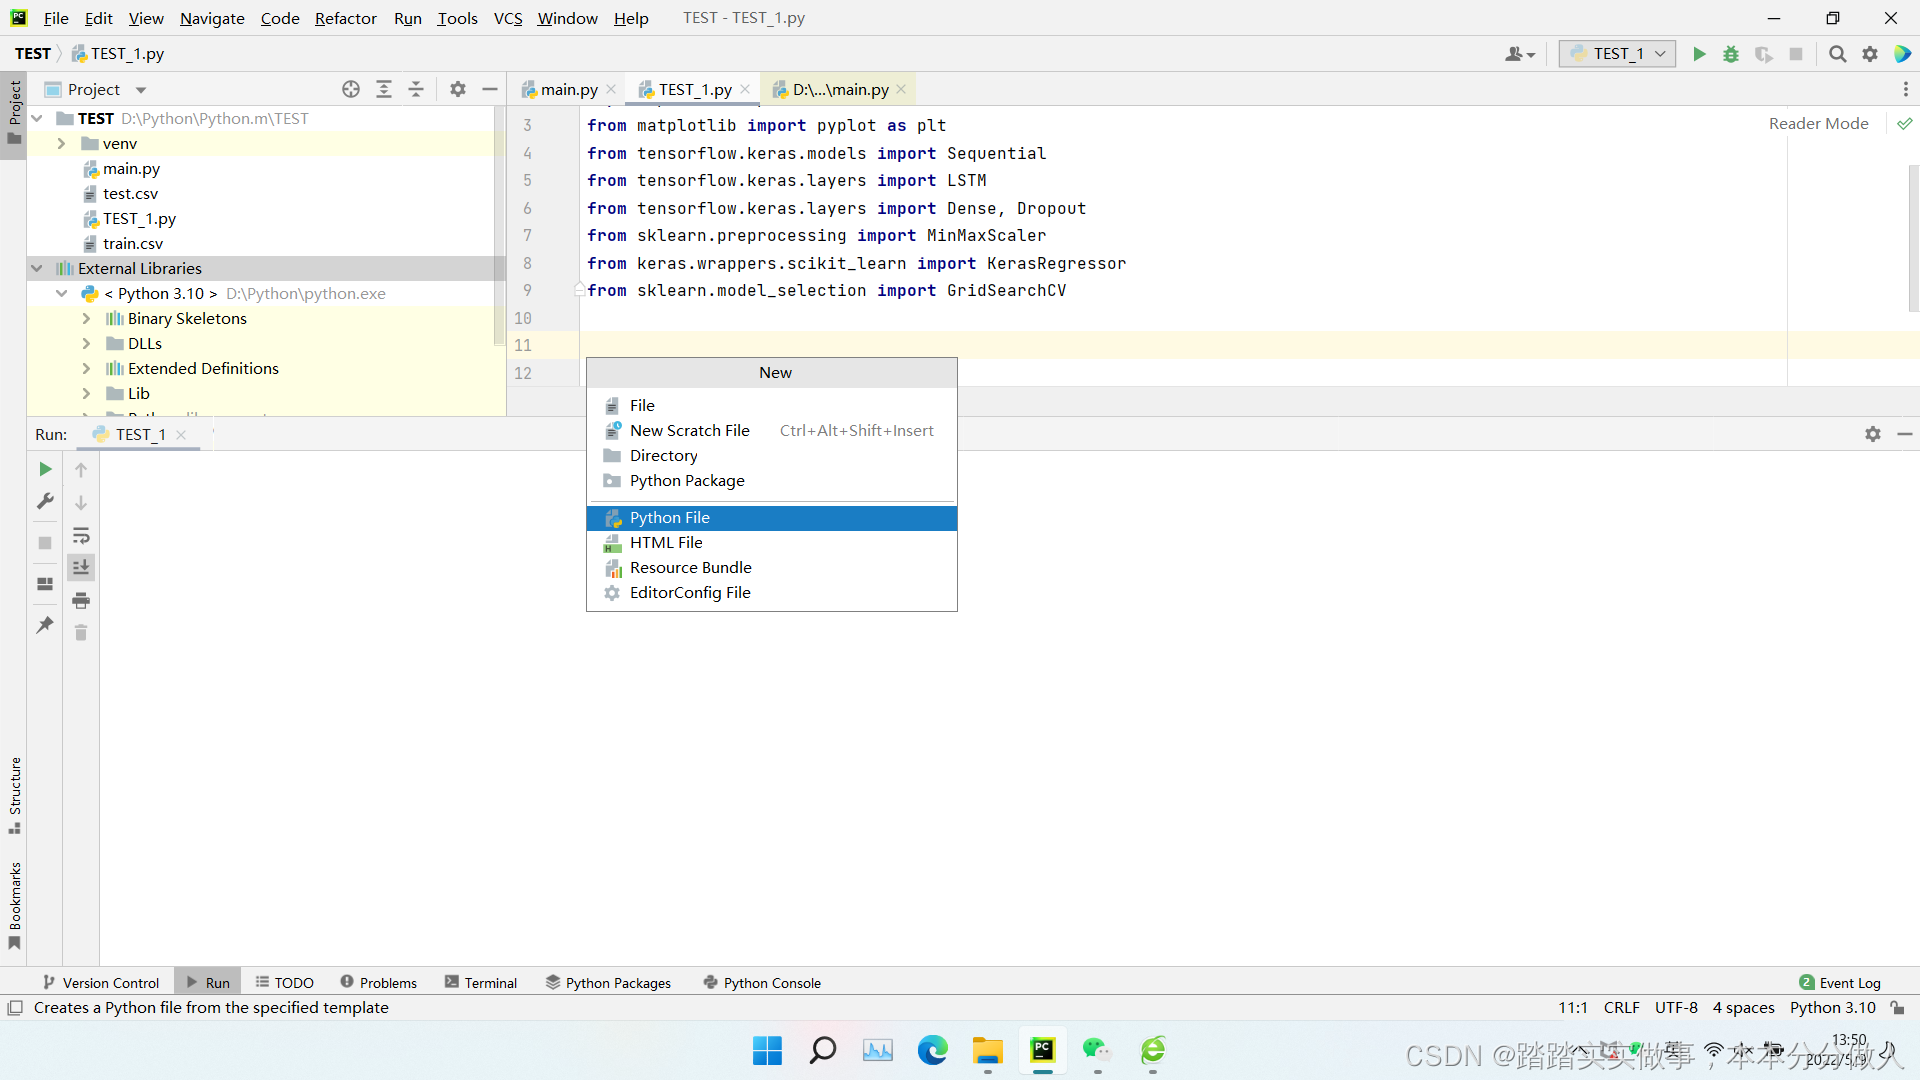Image resolution: width=1920 pixels, height=1080 pixels.
Task: Open run configuration wrench icon
Action: tap(45, 501)
